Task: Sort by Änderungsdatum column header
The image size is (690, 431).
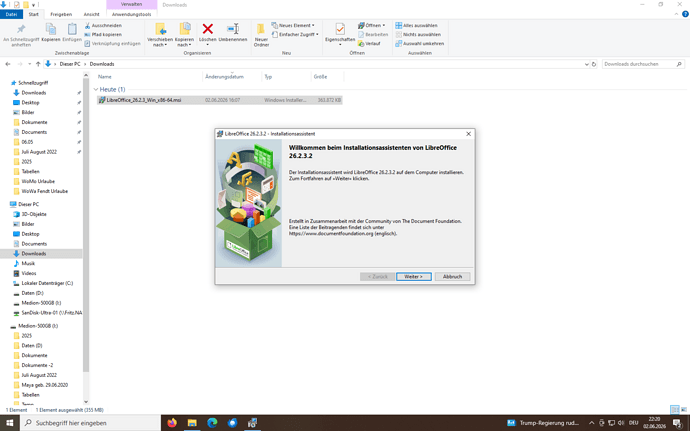Action: (x=224, y=77)
